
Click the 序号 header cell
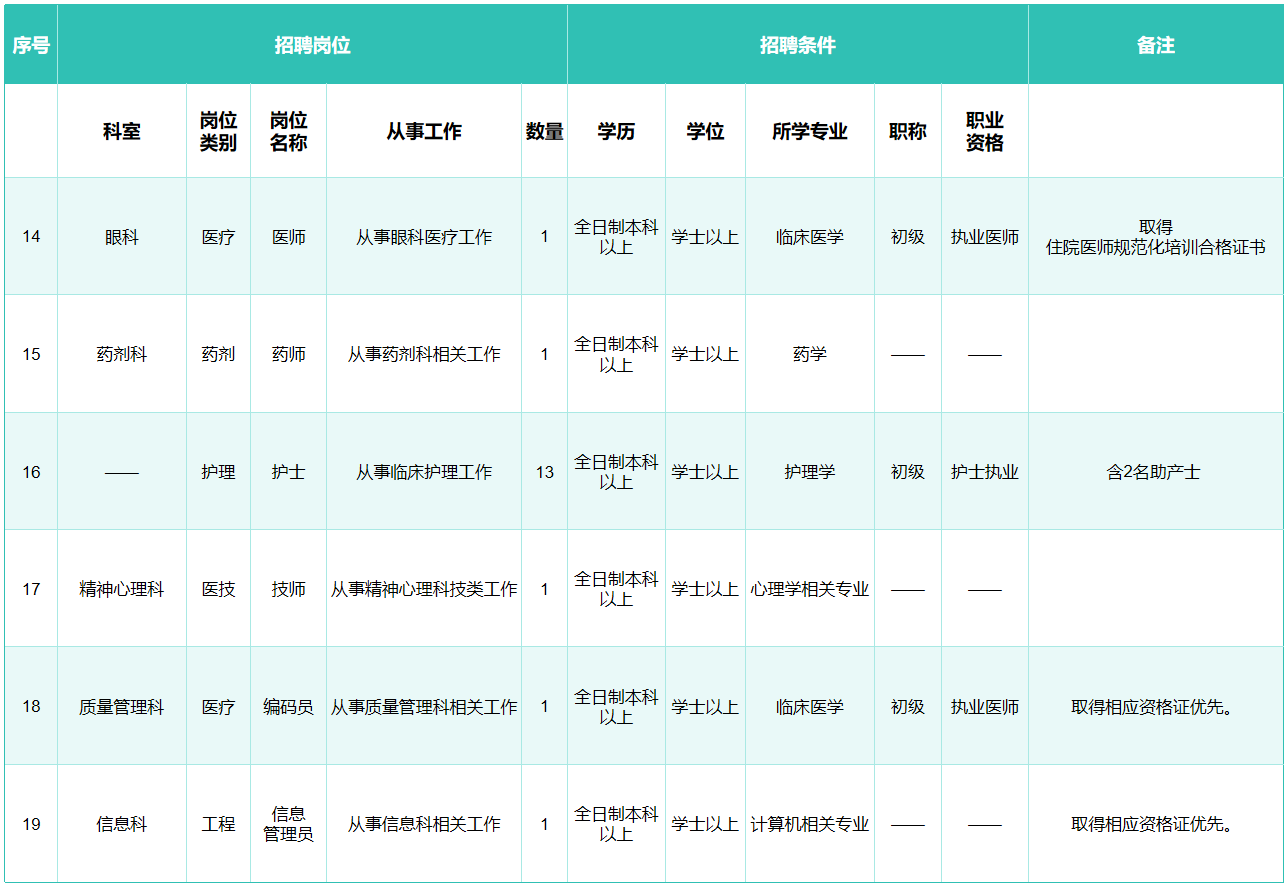[31, 45]
